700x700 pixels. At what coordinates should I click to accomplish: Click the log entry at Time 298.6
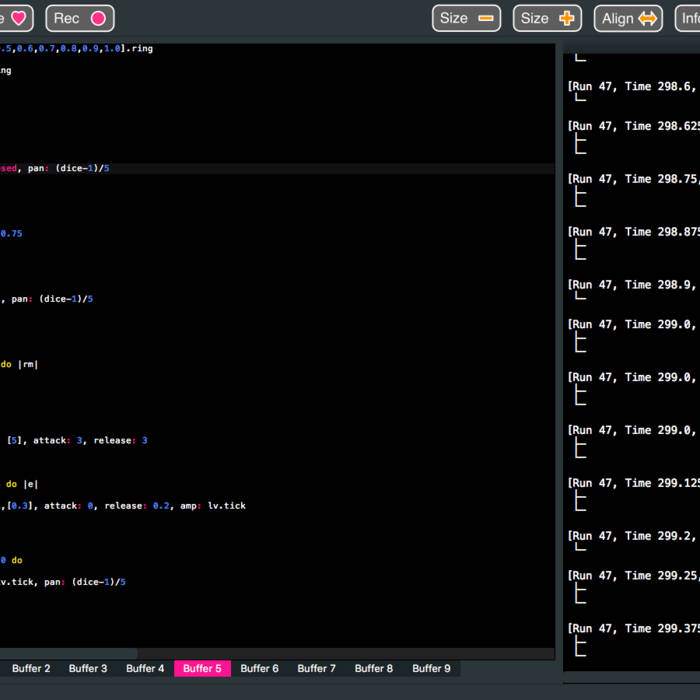coord(633,87)
